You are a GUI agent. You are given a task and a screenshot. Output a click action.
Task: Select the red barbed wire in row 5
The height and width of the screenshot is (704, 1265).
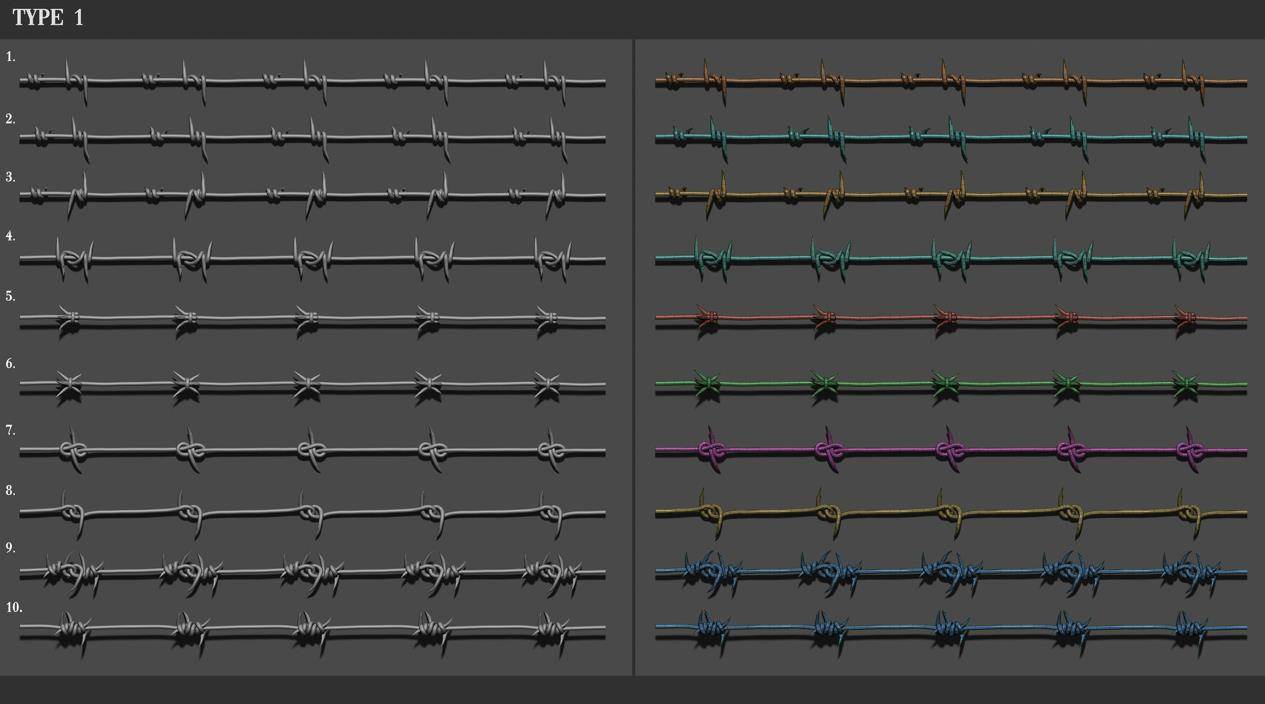pyautogui.click(x=950, y=320)
